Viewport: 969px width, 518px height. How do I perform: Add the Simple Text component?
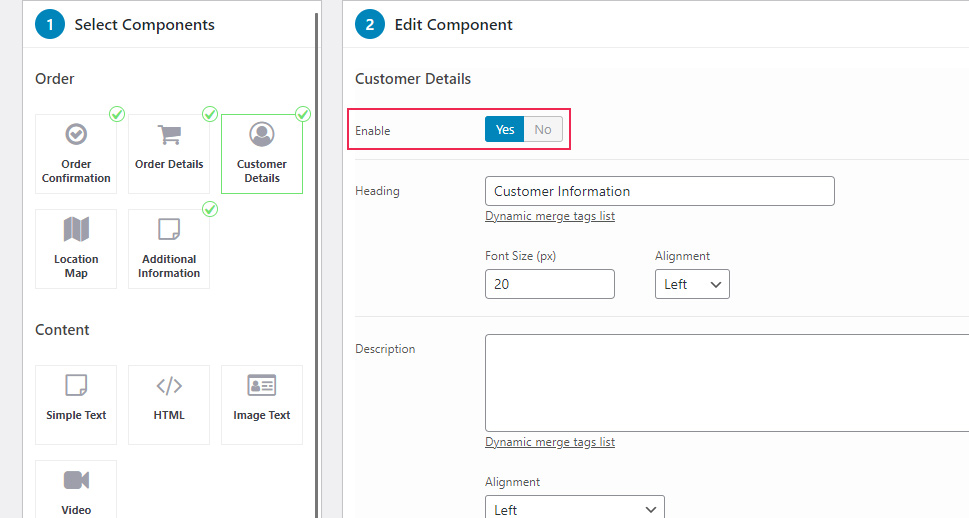pos(76,405)
